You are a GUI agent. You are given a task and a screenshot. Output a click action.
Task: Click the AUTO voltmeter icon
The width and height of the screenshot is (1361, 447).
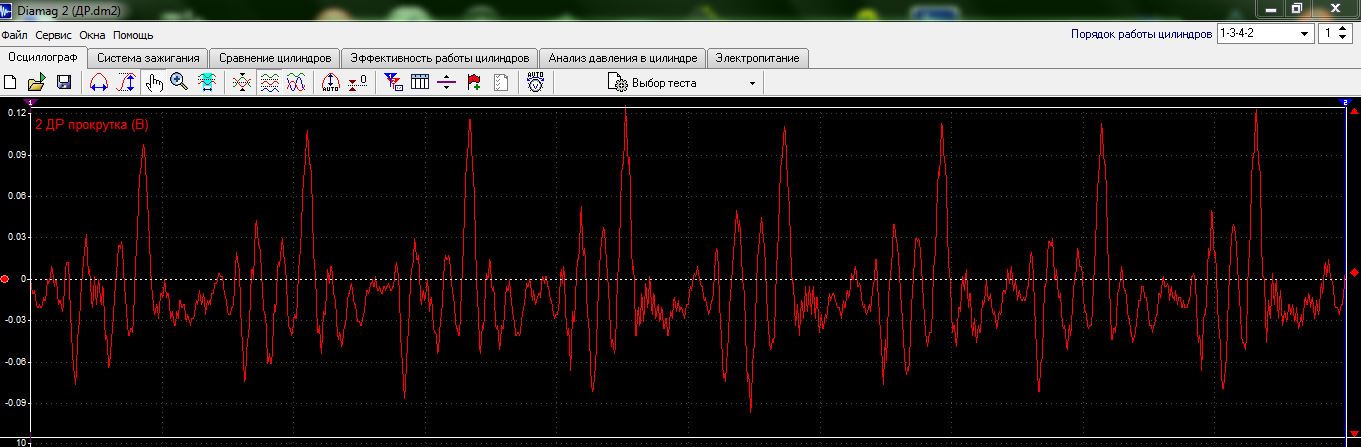[x=536, y=83]
